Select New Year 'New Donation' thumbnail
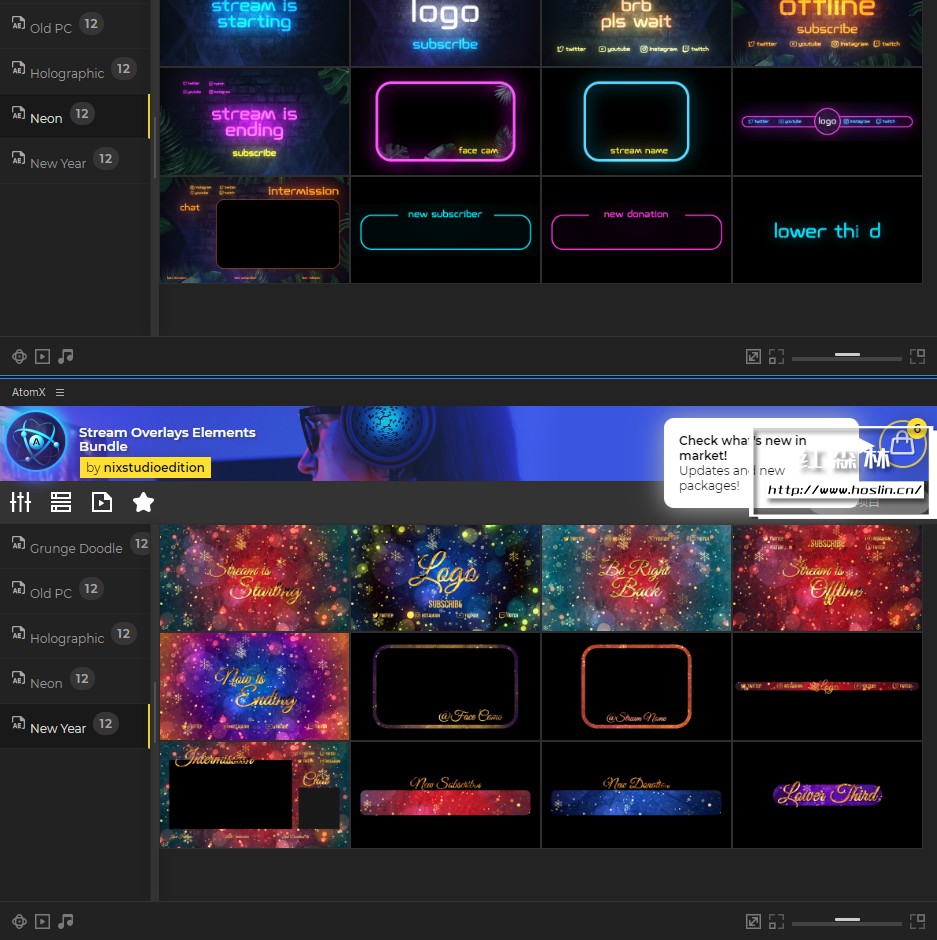Image resolution: width=937 pixels, height=940 pixels. [636, 795]
